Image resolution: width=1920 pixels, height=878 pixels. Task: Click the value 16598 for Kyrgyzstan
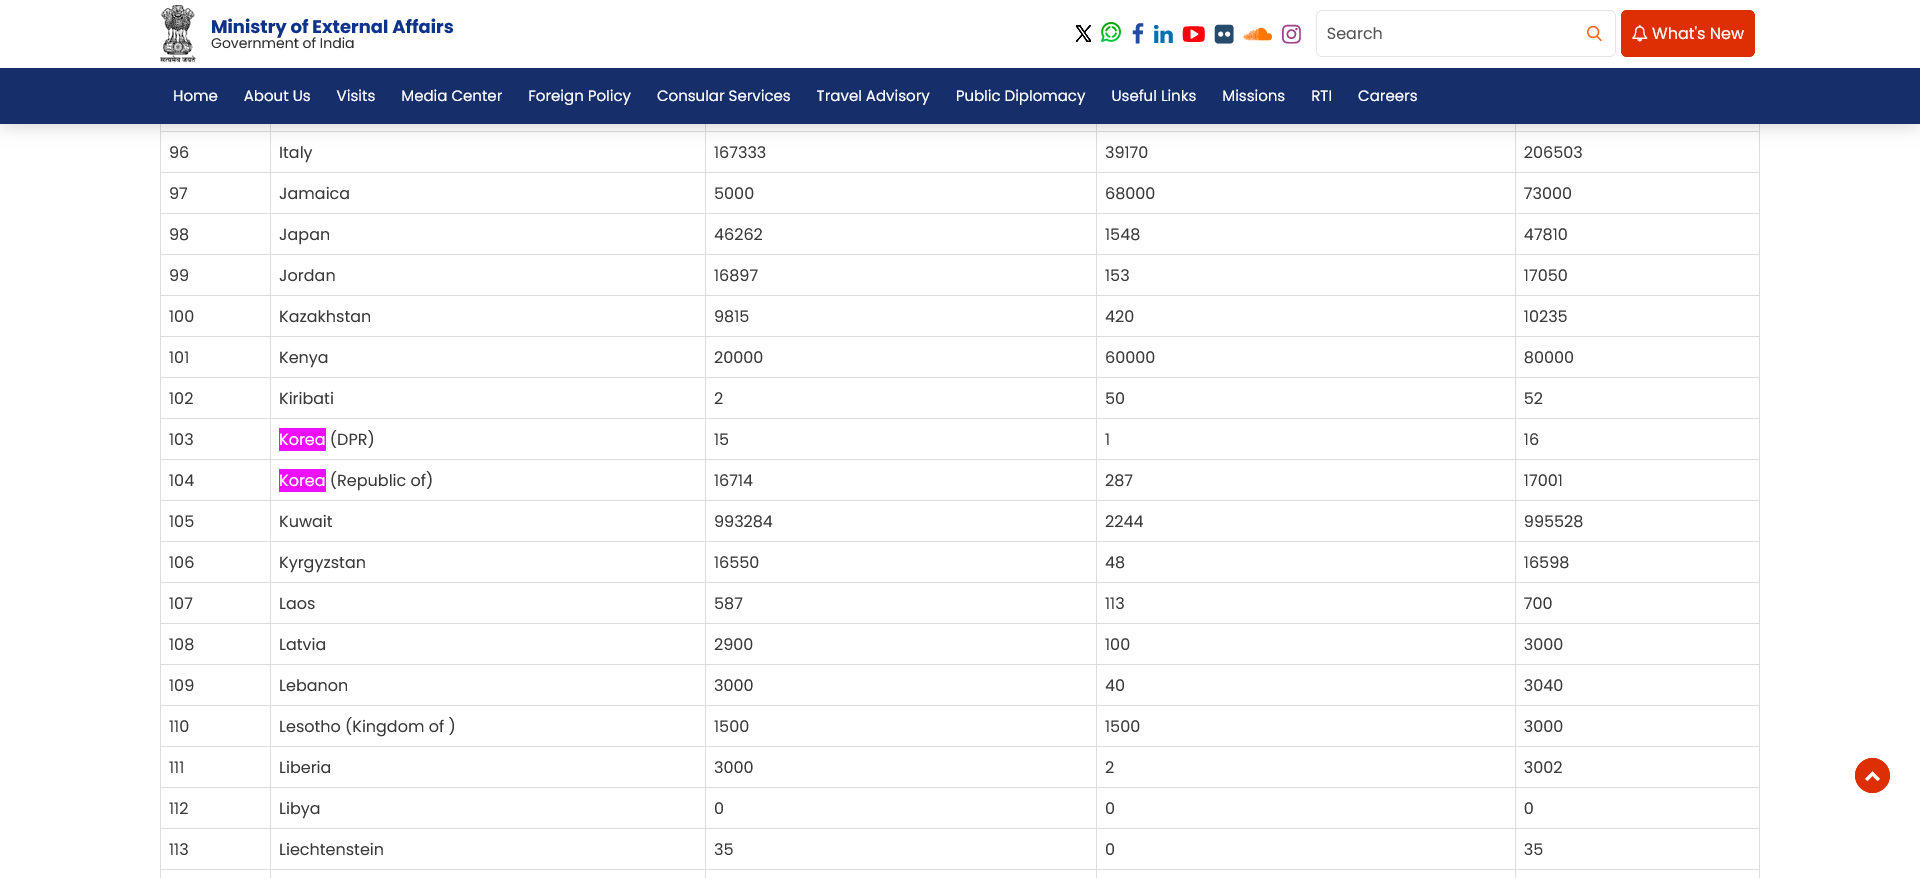(1546, 563)
